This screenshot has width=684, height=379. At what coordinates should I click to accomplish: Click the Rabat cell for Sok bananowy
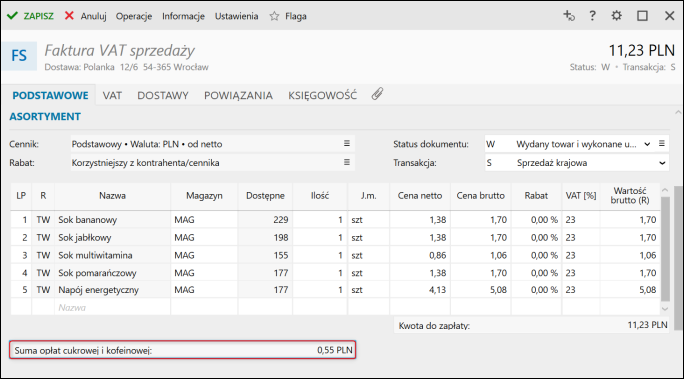536,220
